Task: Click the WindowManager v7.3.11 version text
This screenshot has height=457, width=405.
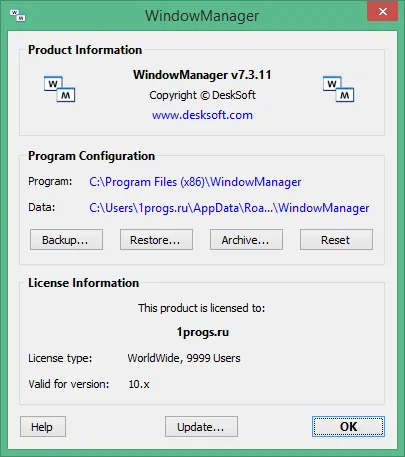Action: click(x=202, y=75)
